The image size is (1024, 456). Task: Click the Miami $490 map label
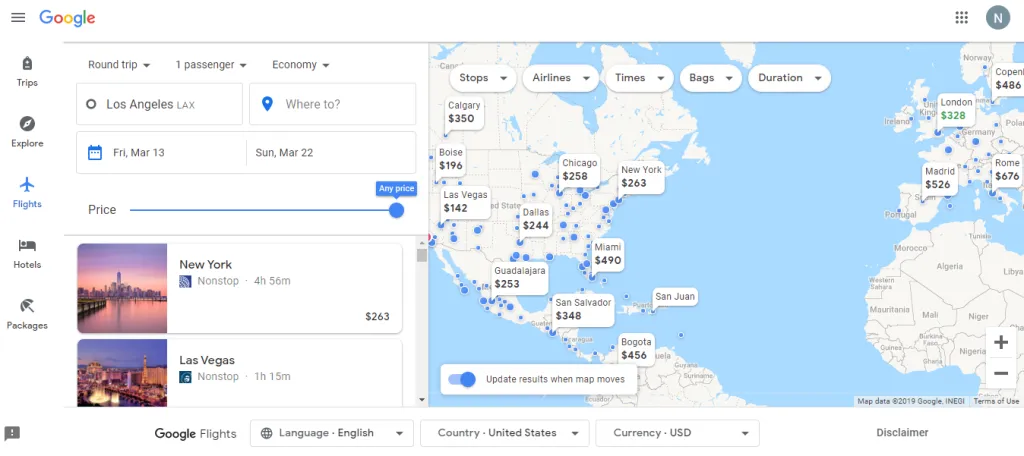(x=607, y=253)
